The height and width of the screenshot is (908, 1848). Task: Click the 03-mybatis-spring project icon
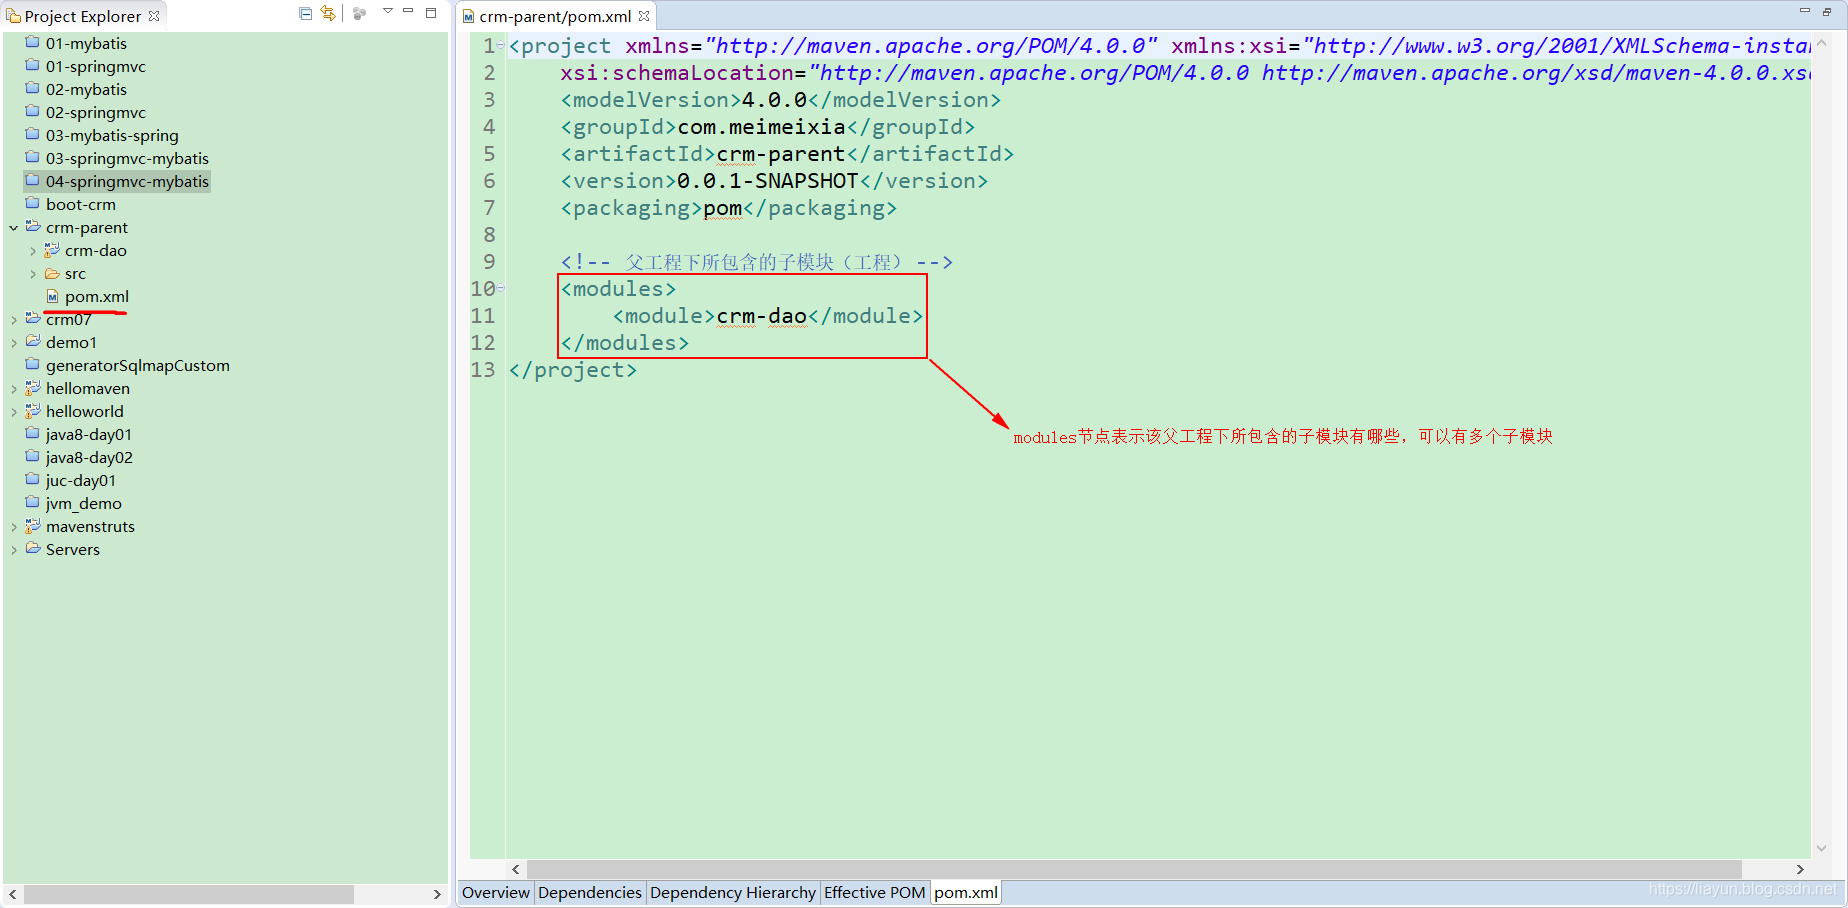(x=33, y=135)
